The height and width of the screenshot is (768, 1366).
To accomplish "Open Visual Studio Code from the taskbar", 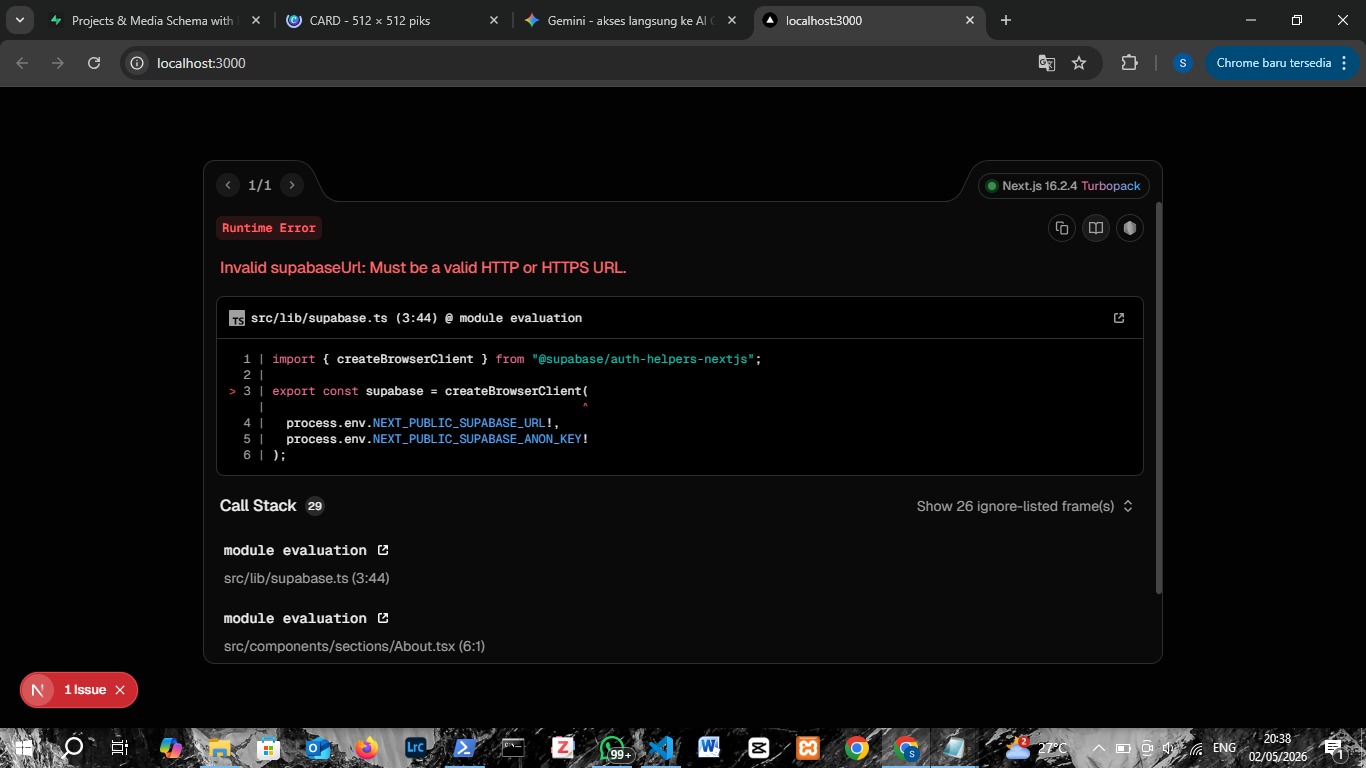I will point(660,747).
